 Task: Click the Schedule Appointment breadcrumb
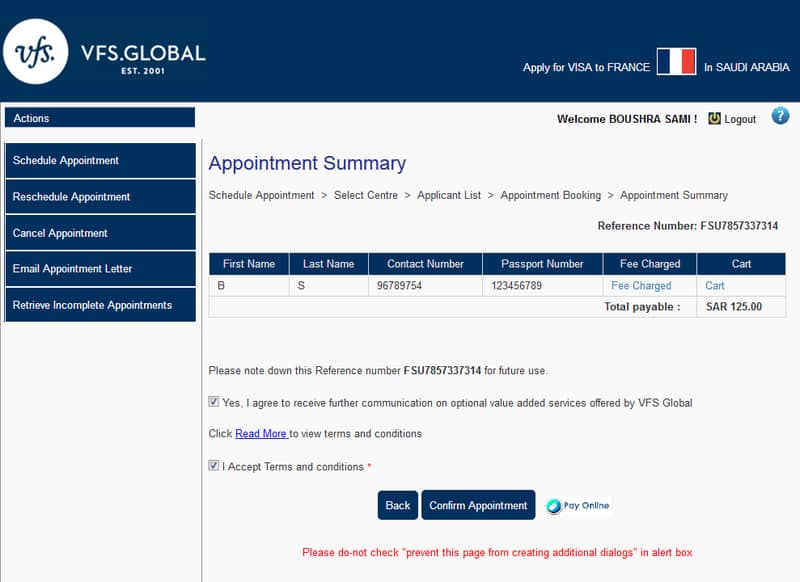pyautogui.click(x=262, y=195)
